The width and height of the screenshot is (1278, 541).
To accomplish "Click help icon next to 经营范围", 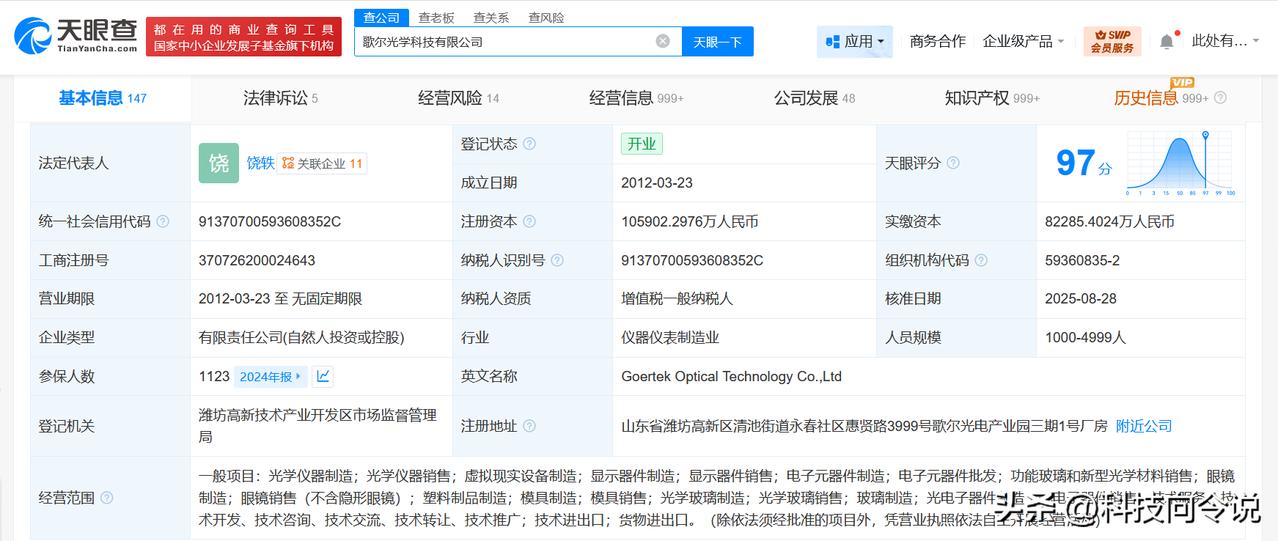I will pyautogui.click(x=107, y=498).
